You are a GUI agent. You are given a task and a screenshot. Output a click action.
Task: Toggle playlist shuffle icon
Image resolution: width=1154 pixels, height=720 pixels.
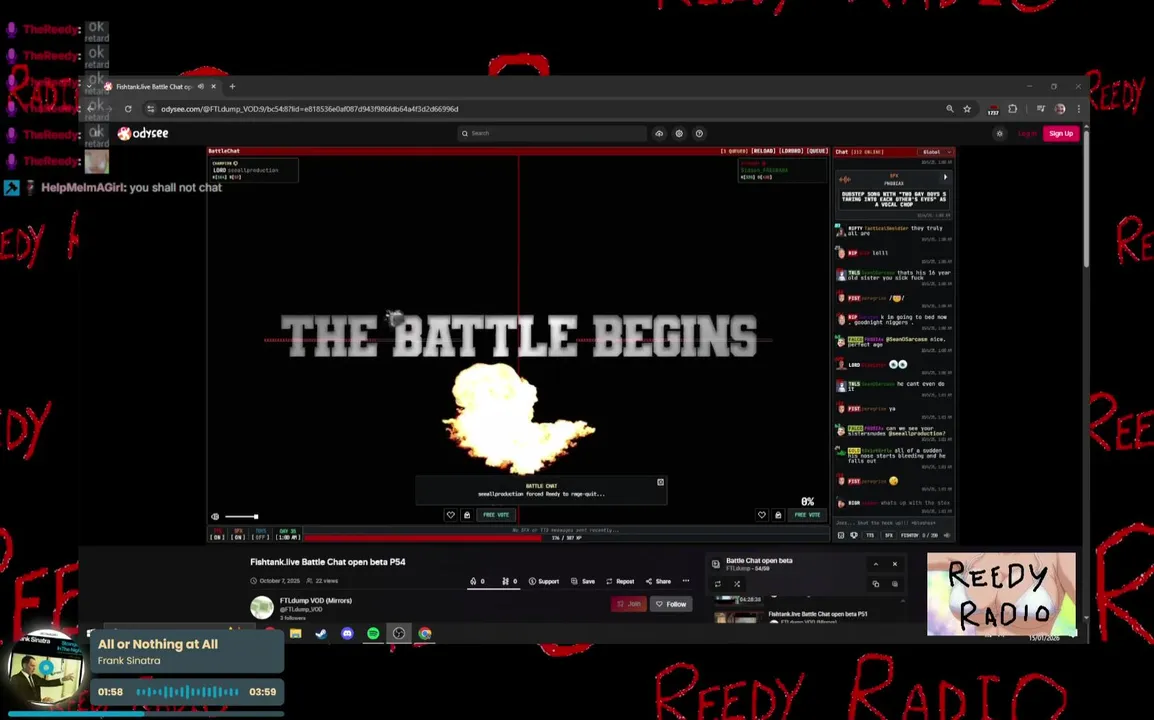[x=737, y=584]
